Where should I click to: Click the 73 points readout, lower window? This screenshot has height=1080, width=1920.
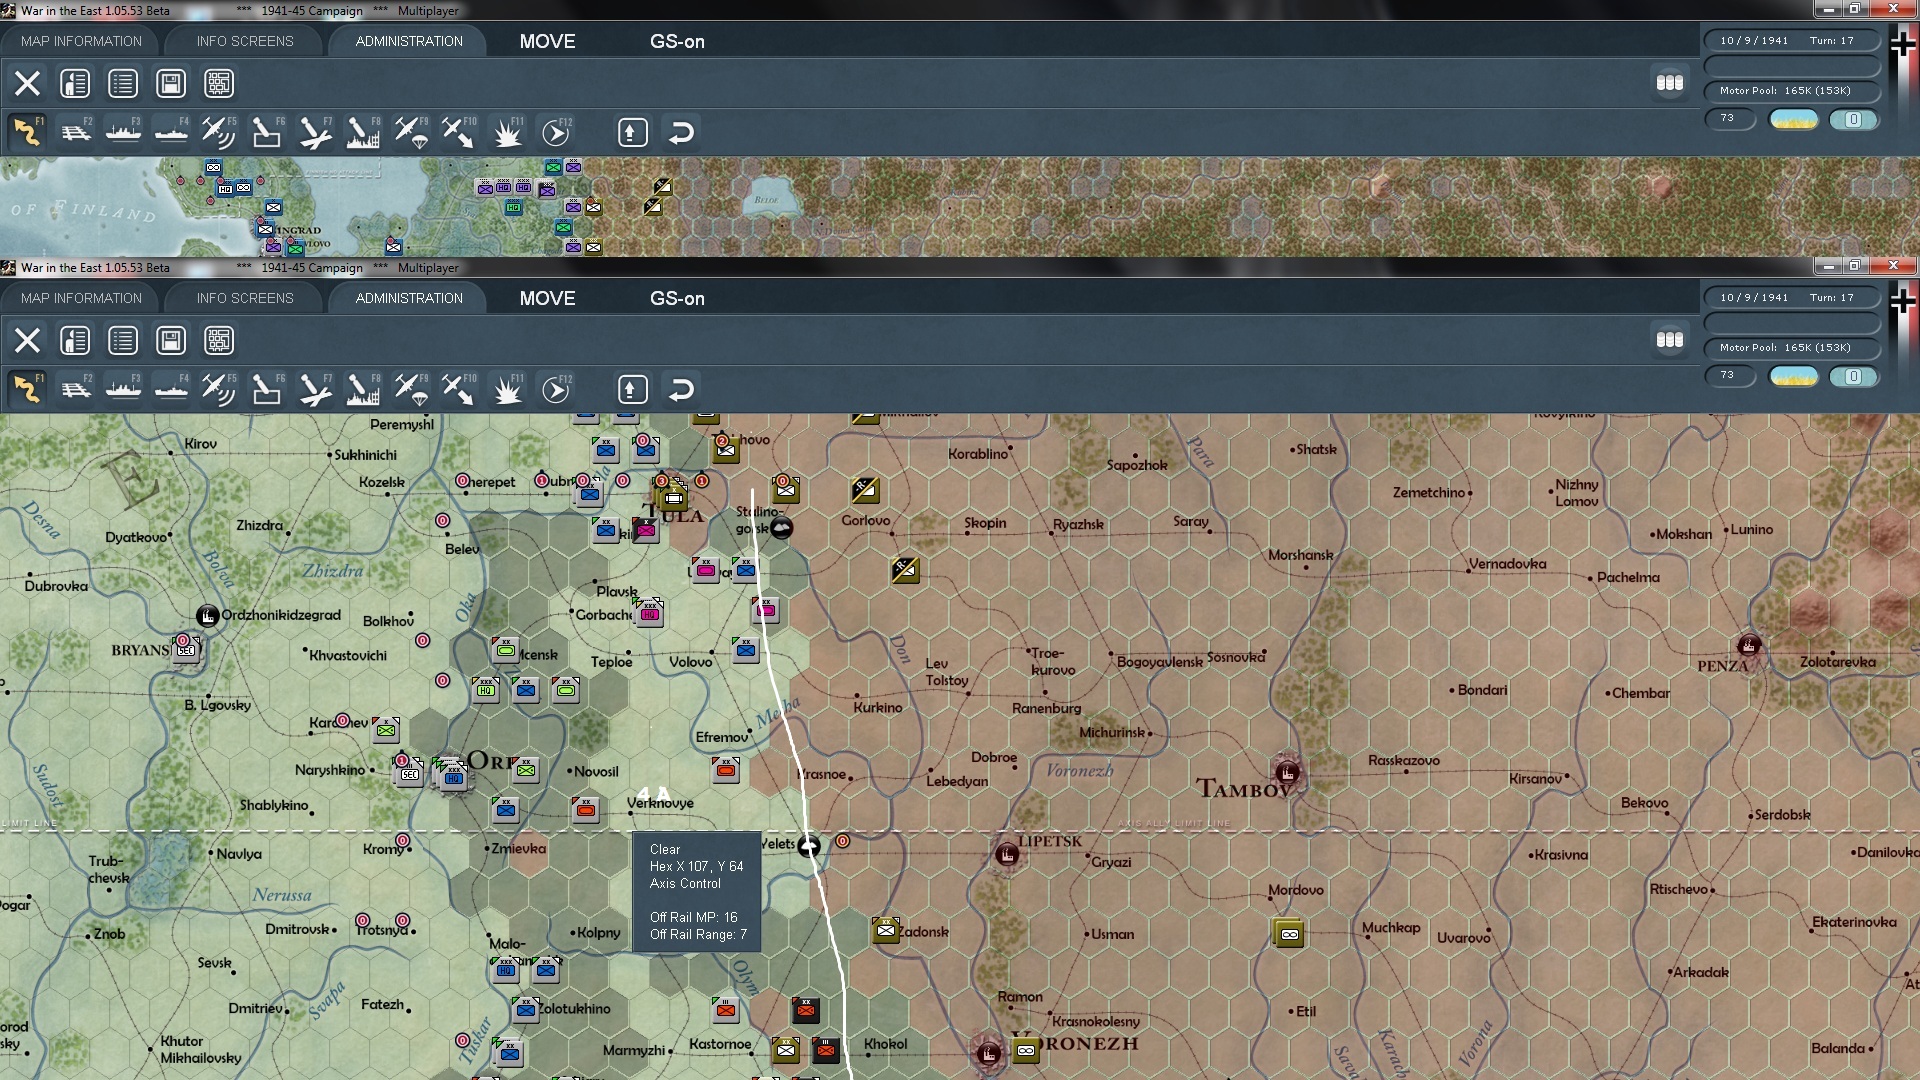[x=1729, y=375]
